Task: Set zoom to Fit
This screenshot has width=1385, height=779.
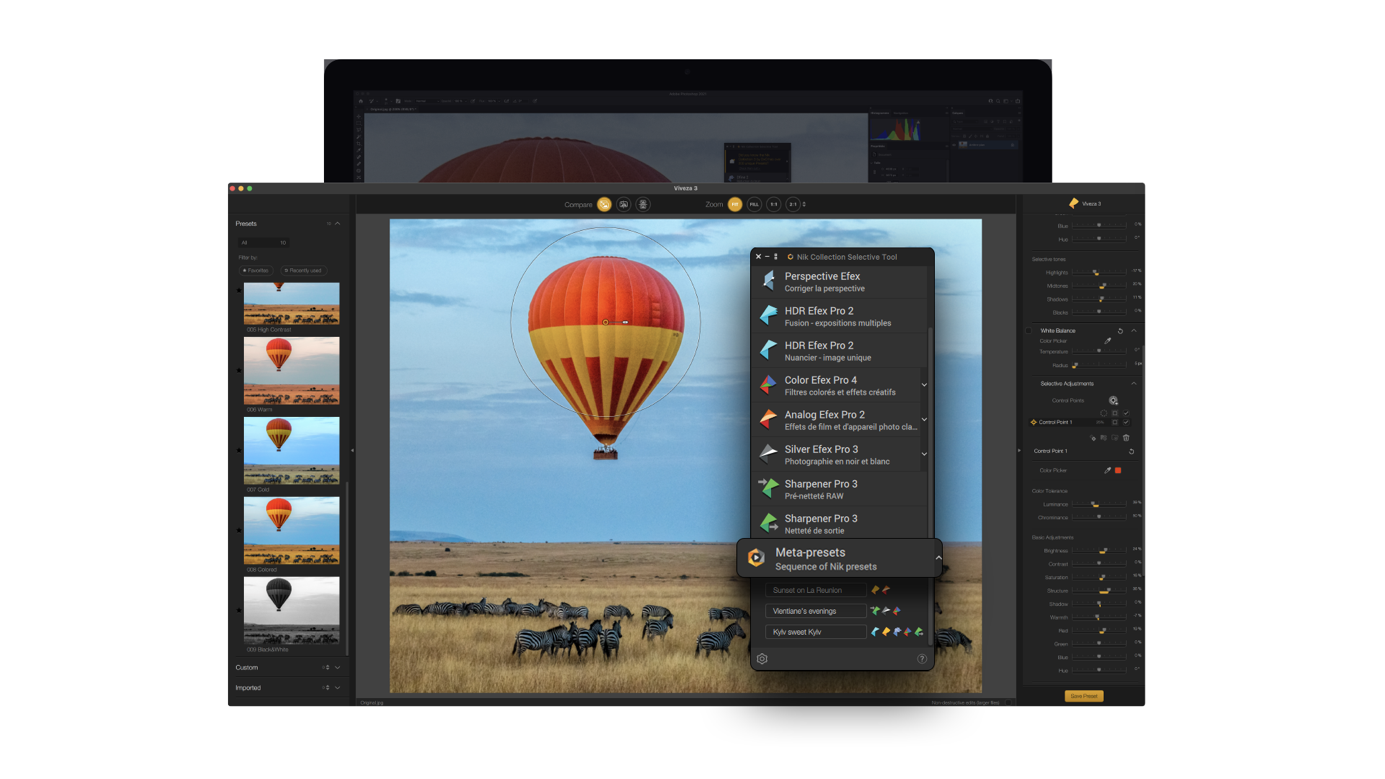Action: pyautogui.click(x=735, y=204)
